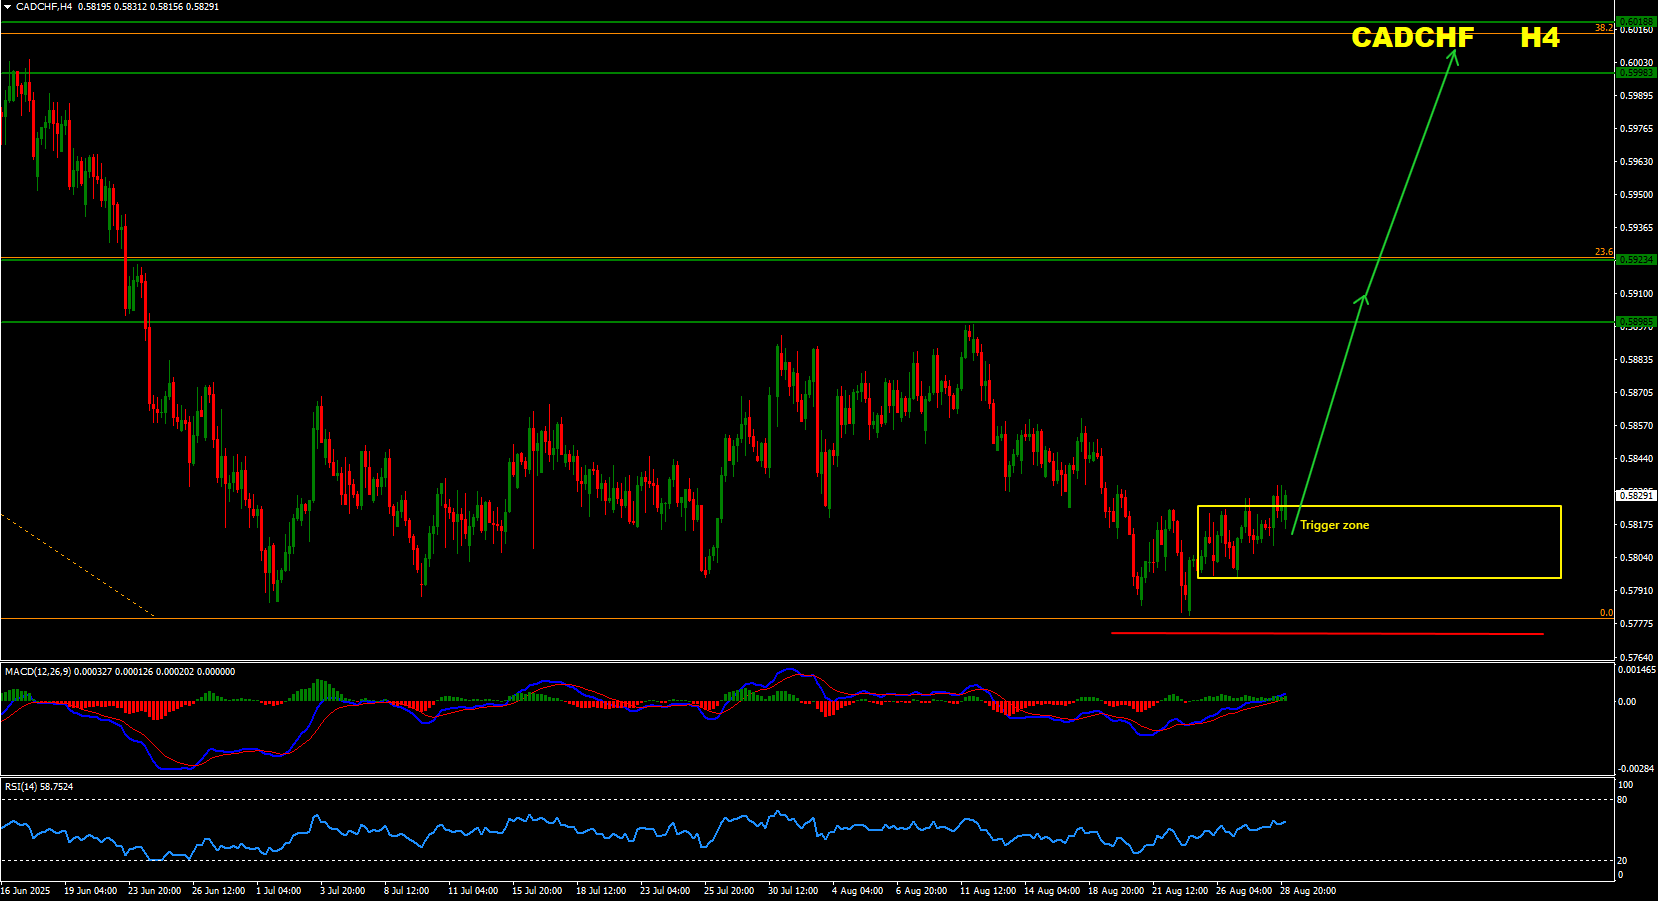Click the RSI(14) indicator label
The height and width of the screenshot is (901, 1658).
(21, 787)
